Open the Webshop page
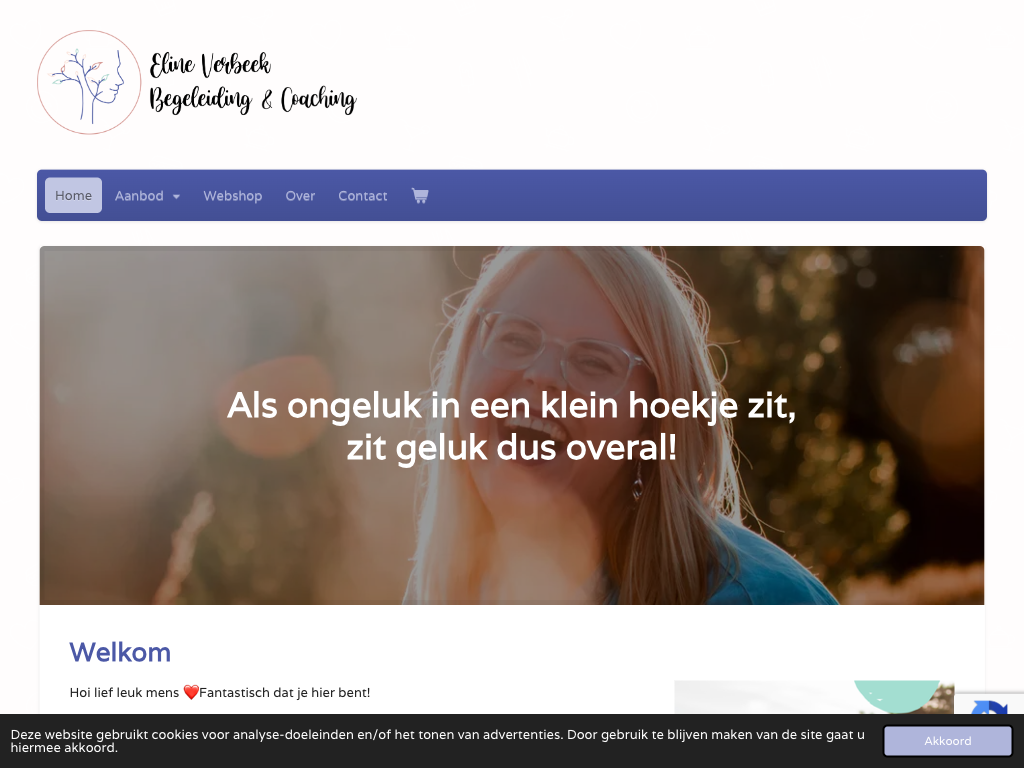The height and width of the screenshot is (768, 1024). tap(232, 195)
